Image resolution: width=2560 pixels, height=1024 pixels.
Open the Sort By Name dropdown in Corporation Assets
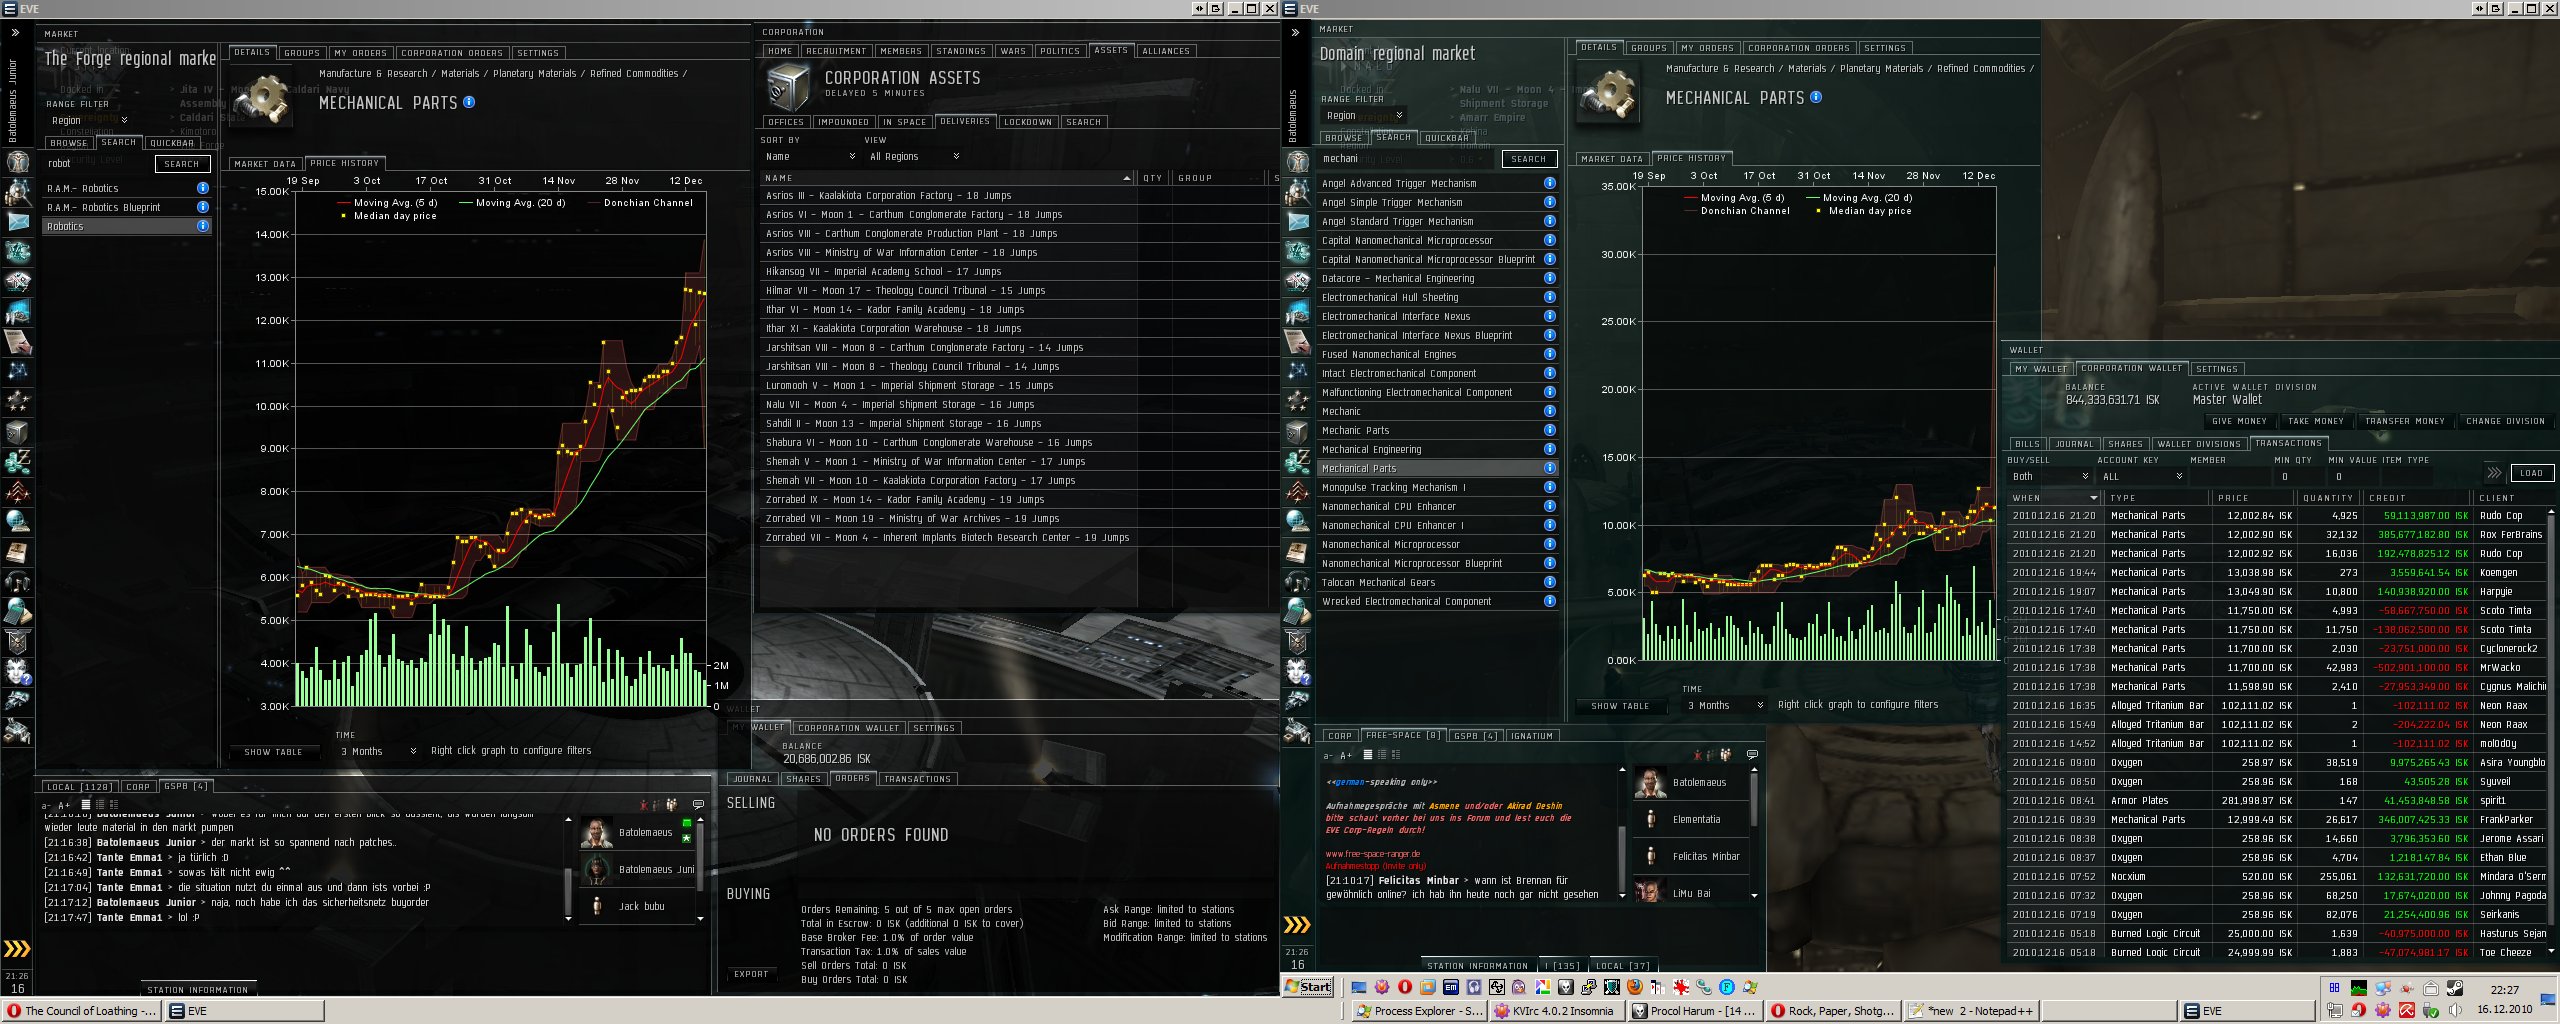click(x=810, y=156)
